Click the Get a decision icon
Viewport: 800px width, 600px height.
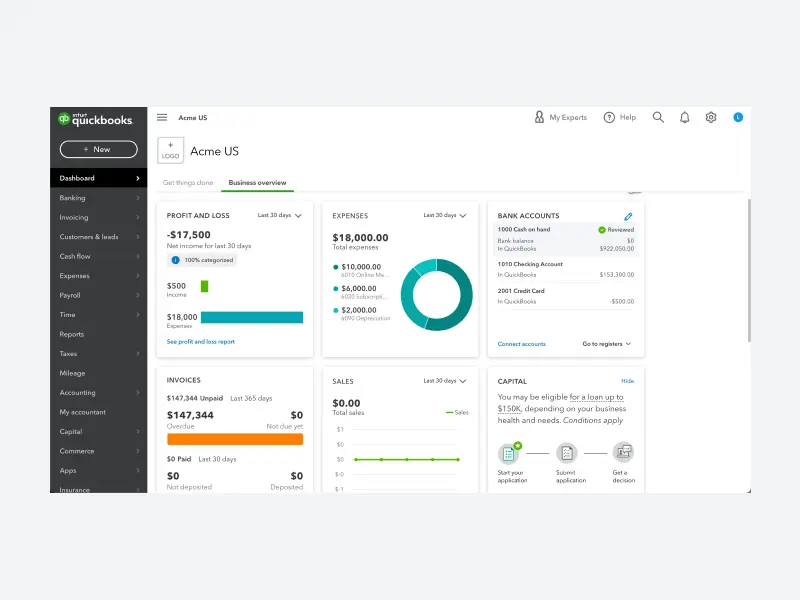click(x=623, y=453)
